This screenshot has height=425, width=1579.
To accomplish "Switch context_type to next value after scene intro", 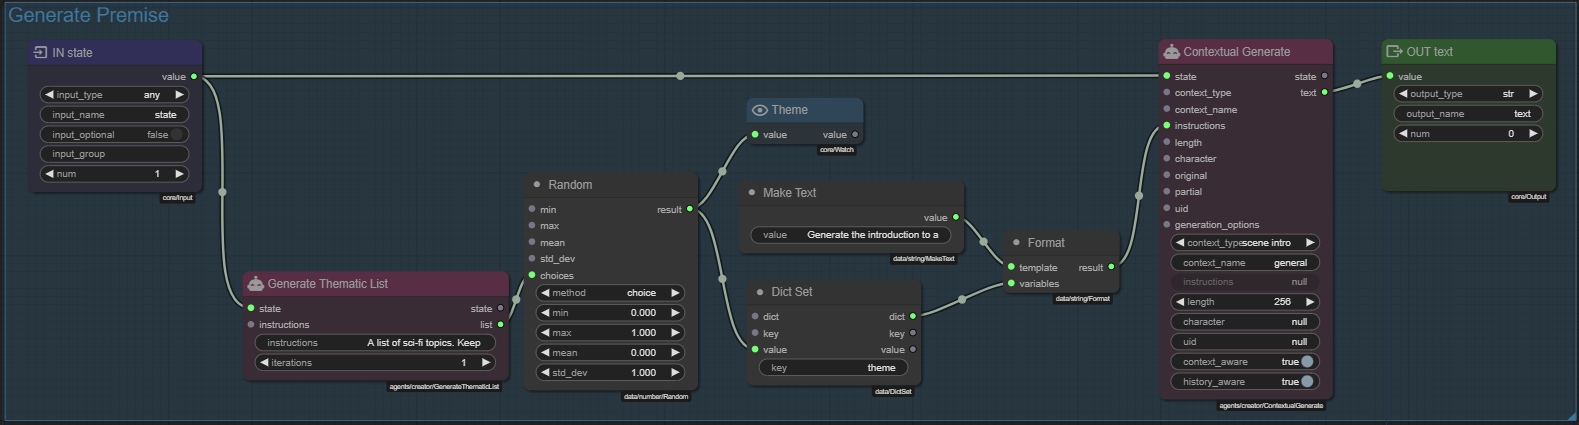I will pyautogui.click(x=1310, y=243).
